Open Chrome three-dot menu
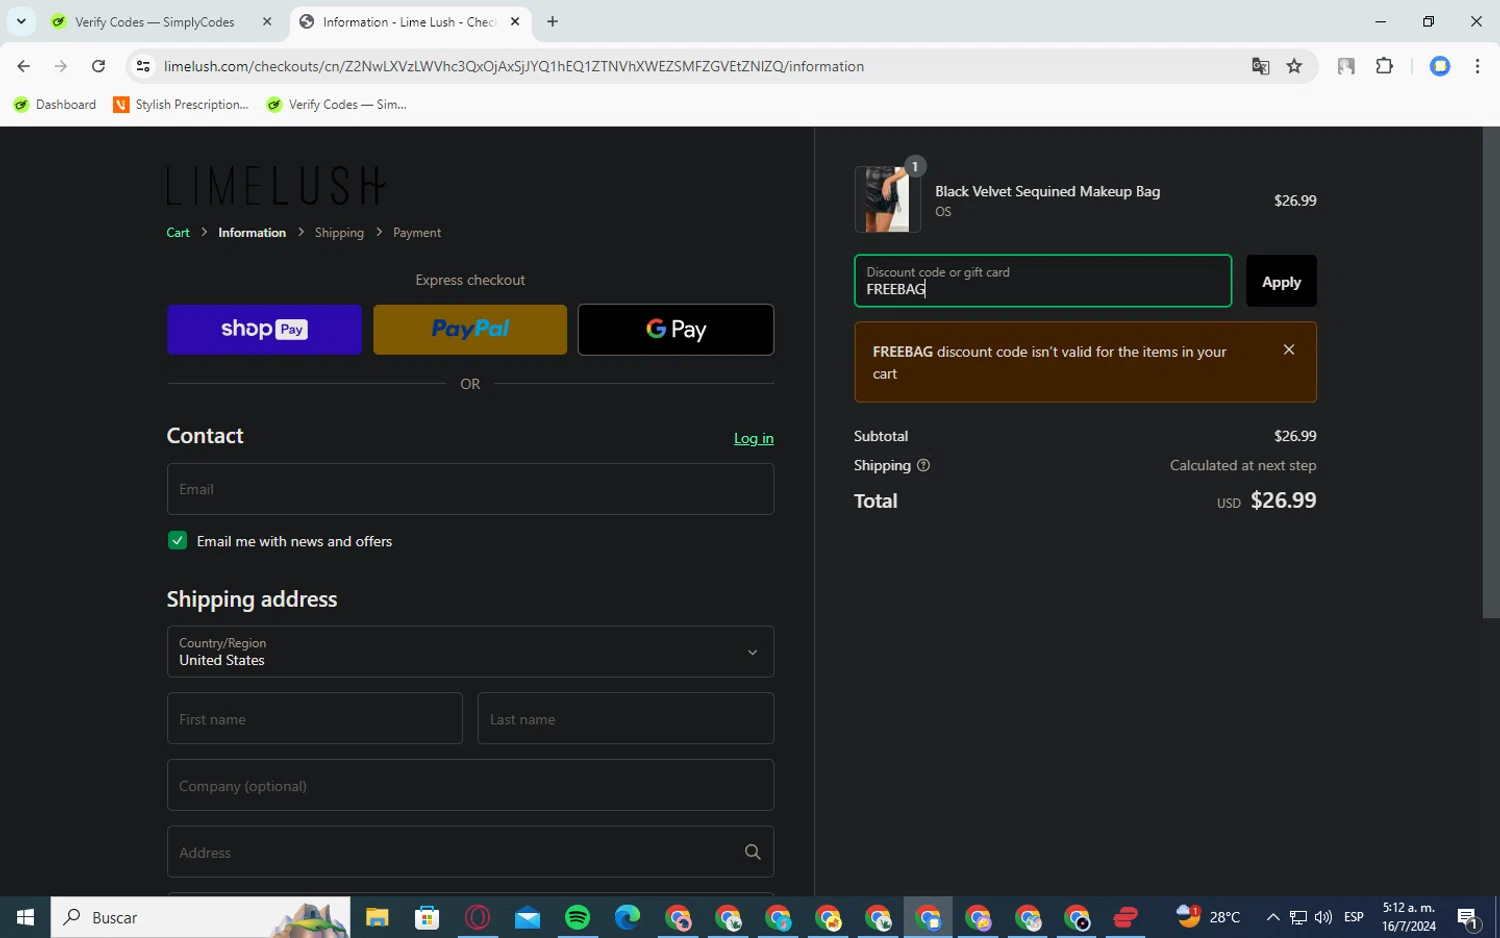This screenshot has height=938, width=1500. coord(1477,66)
